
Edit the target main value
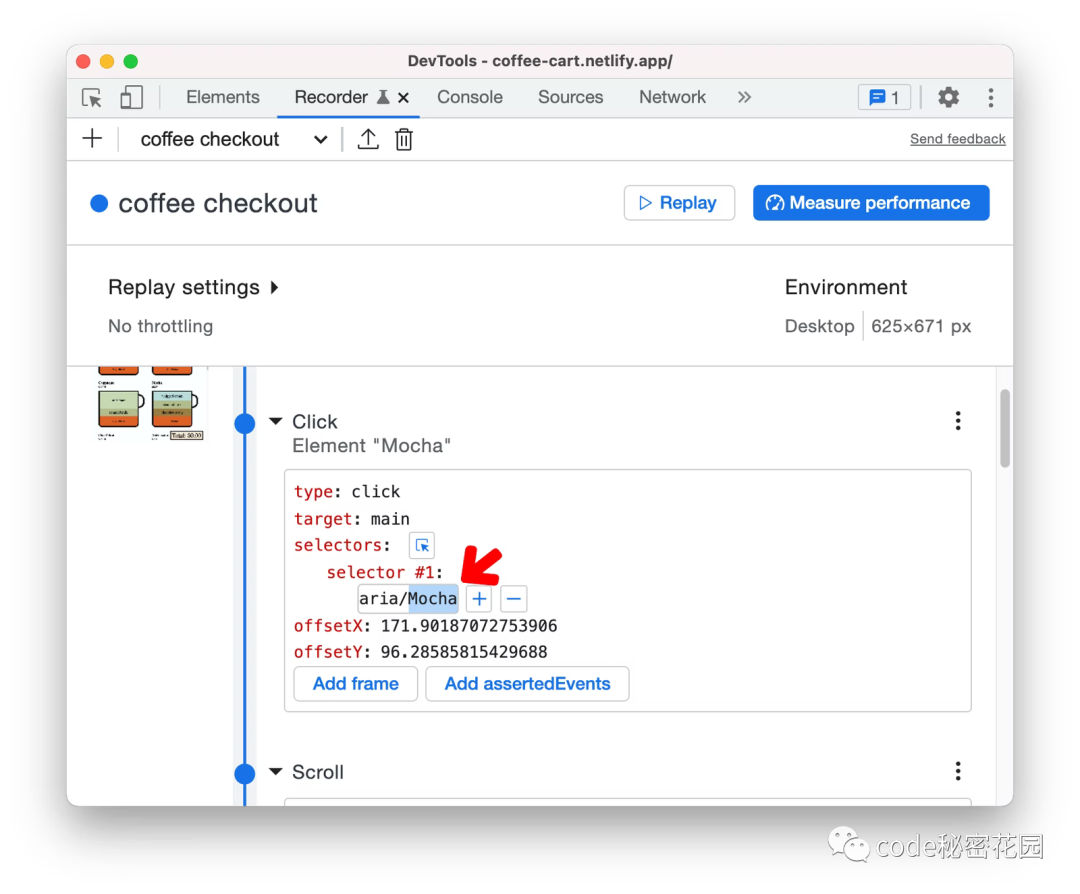click(391, 519)
